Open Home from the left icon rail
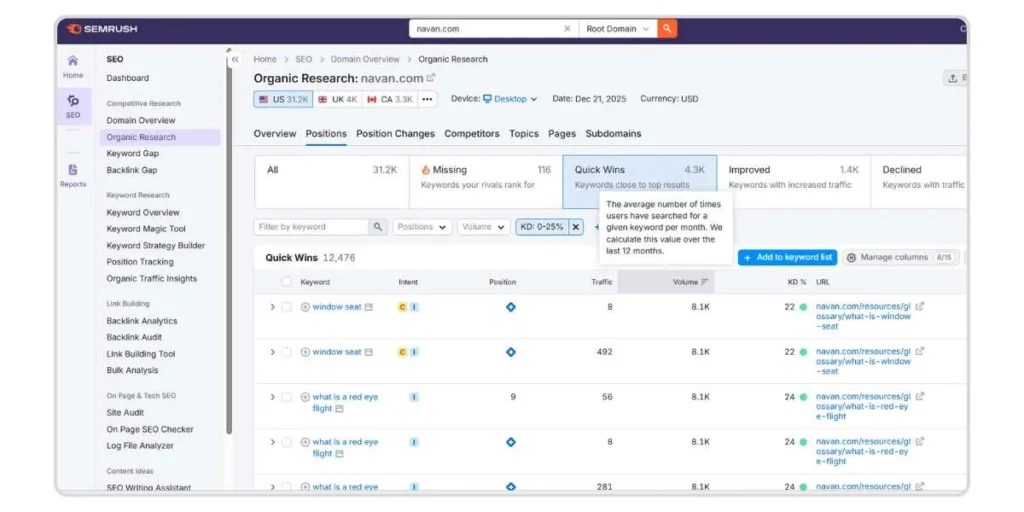Screen dimensions: 1024x512 click(x=73, y=67)
